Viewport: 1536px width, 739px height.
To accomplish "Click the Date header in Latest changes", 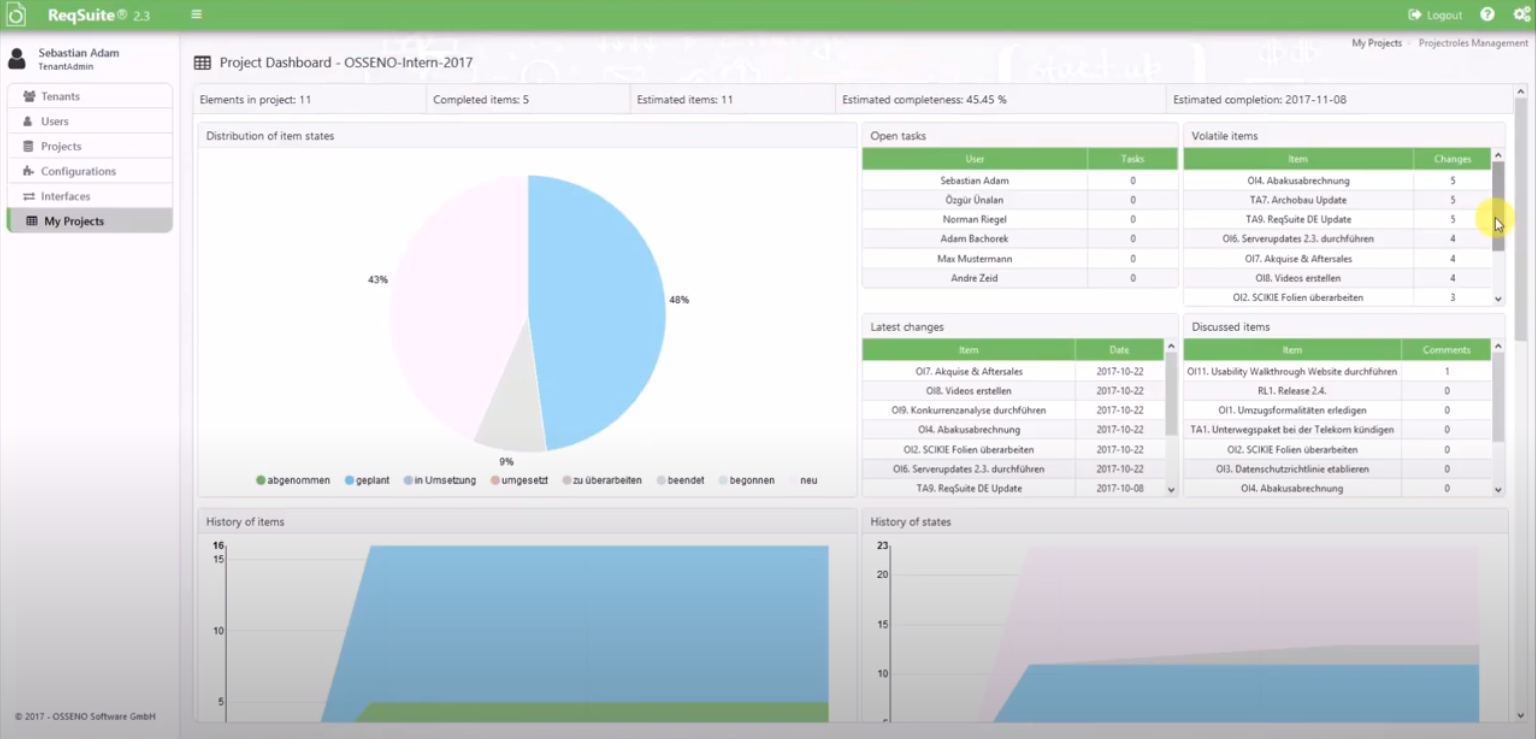I will coord(1119,350).
